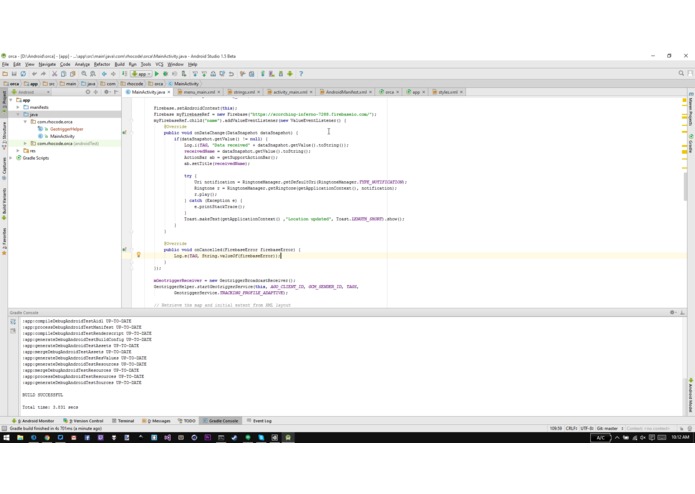The image size is (695, 494).
Task: Click the Help question mark icon
Action: click(x=301, y=74)
